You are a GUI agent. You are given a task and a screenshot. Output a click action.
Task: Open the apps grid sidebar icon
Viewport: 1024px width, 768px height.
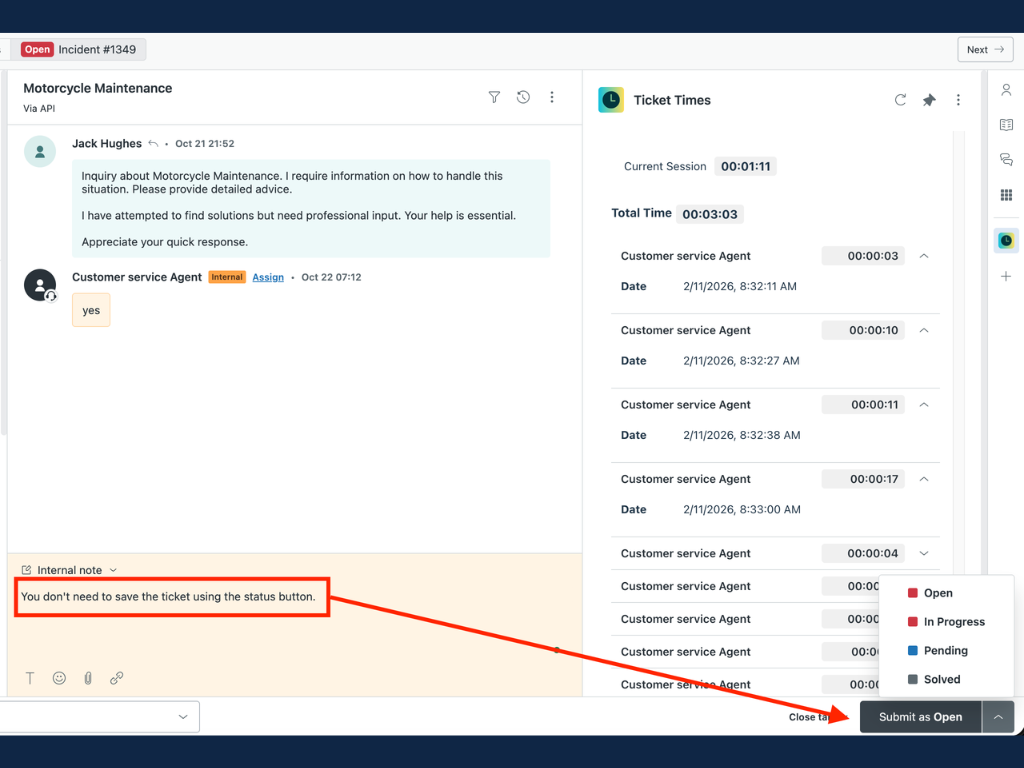click(x=1006, y=195)
